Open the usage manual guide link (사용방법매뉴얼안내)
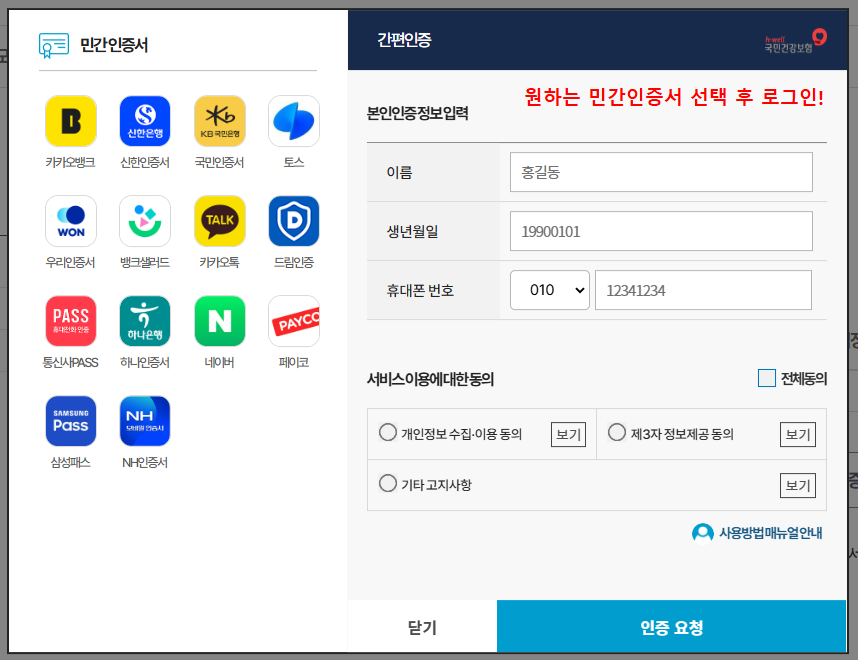 pyautogui.click(x=770, y=533)
